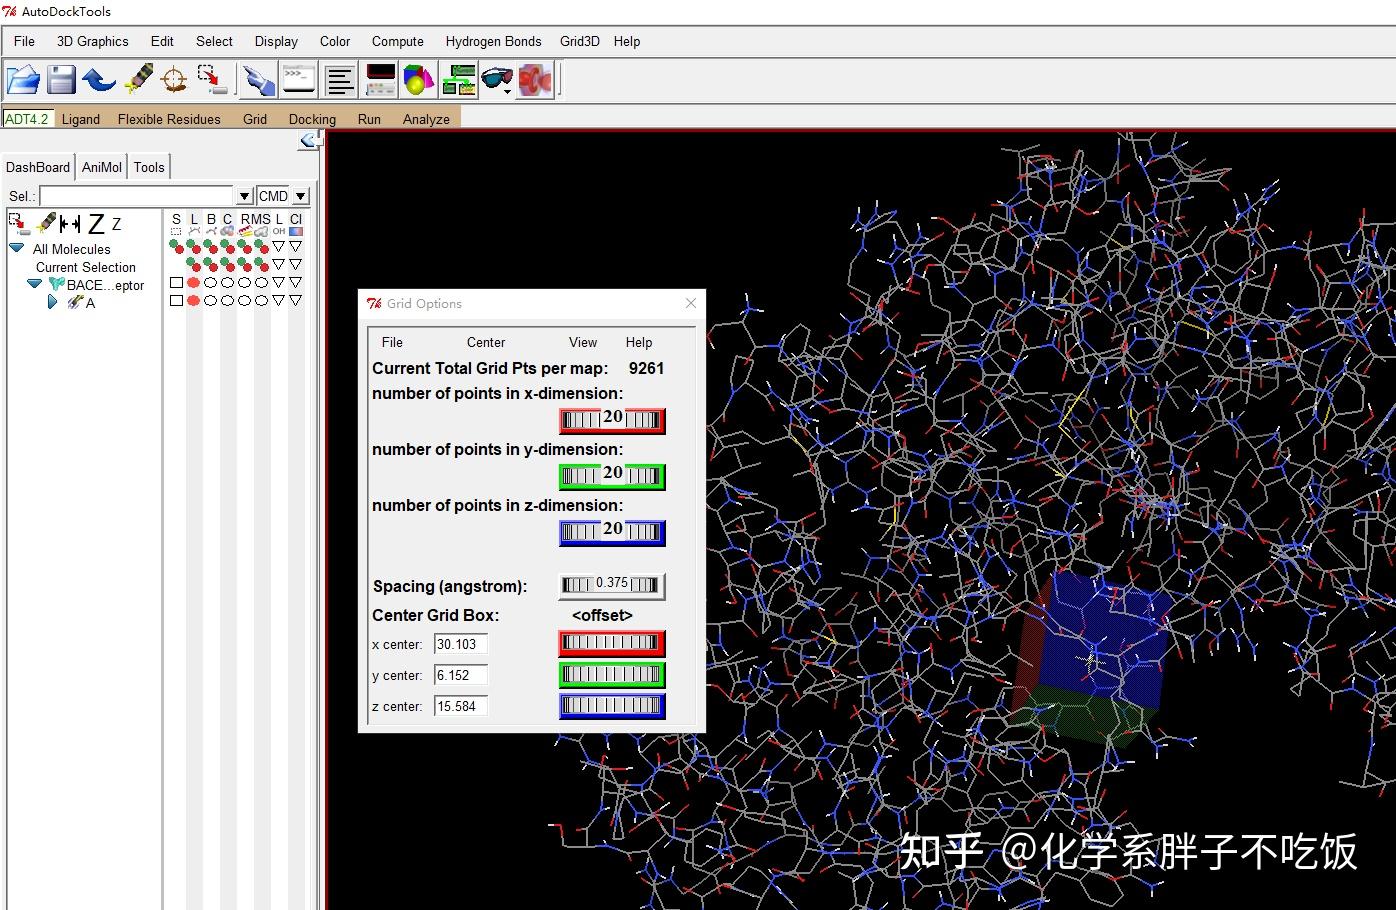Toggle Ball display for the BACE receptor row

click(x=210, y=282)
